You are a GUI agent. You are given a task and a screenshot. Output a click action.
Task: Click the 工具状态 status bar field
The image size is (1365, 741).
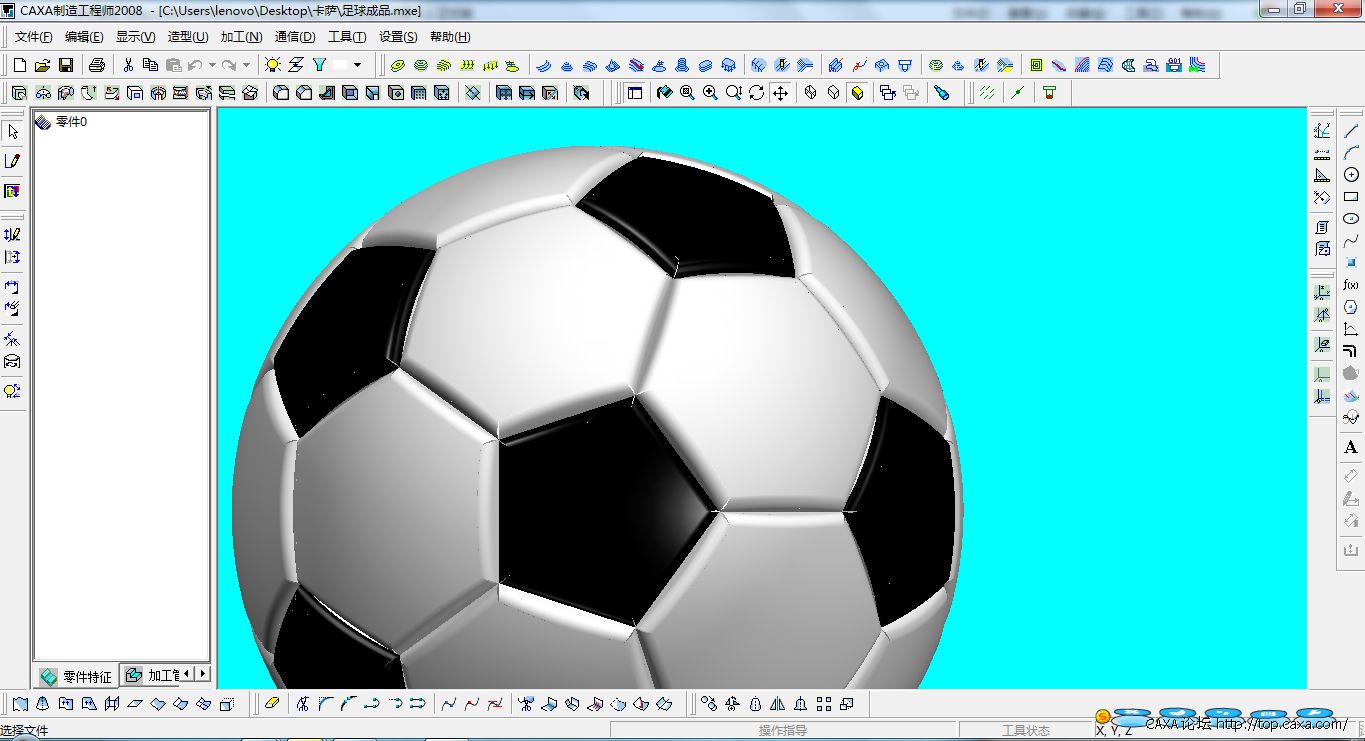click(1026, 731)
